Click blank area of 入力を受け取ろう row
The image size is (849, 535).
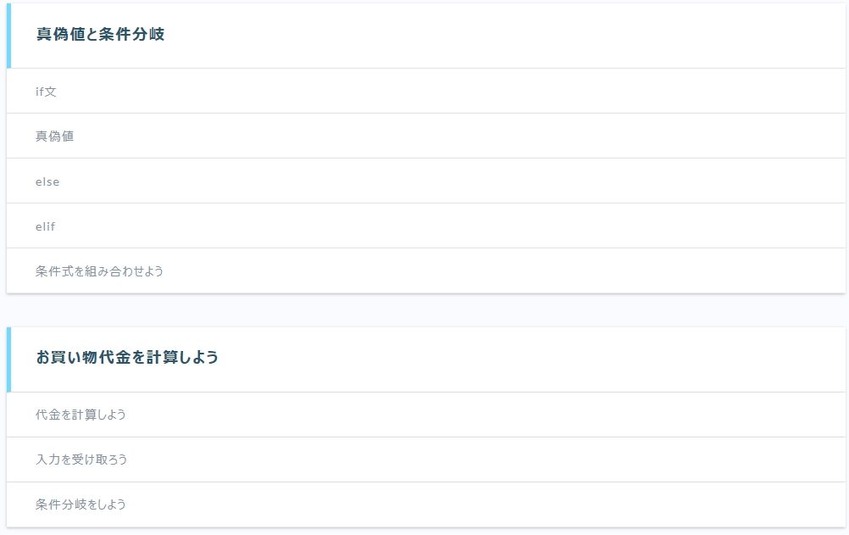(487, 460)
